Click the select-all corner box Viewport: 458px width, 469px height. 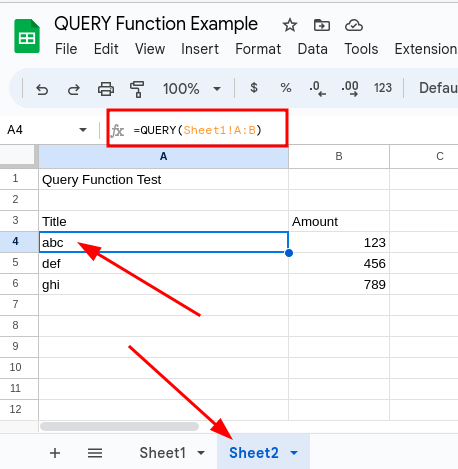(17, 156)
